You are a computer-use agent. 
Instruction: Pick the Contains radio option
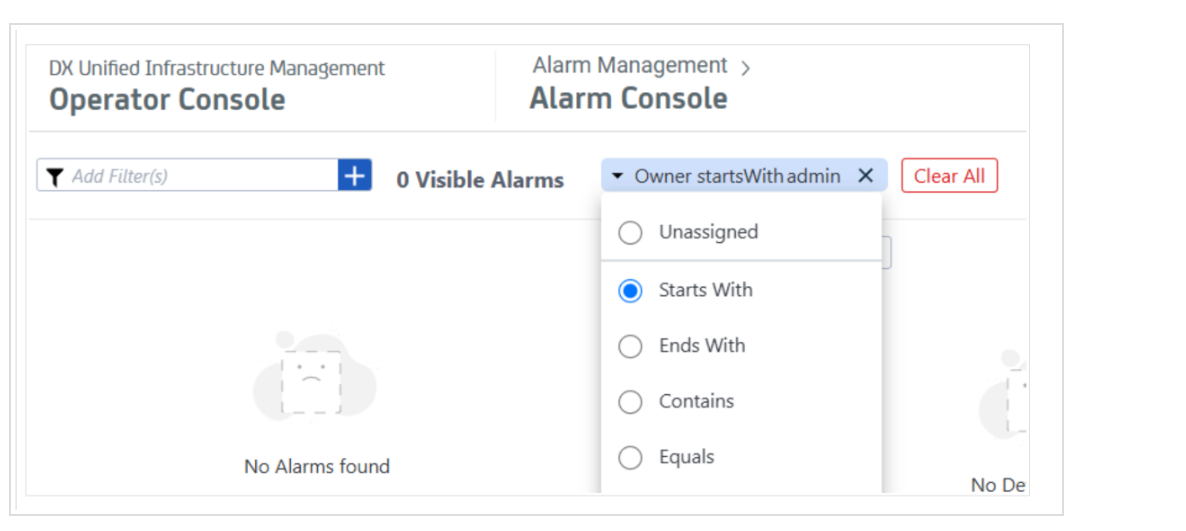click(x=630, y=402)
